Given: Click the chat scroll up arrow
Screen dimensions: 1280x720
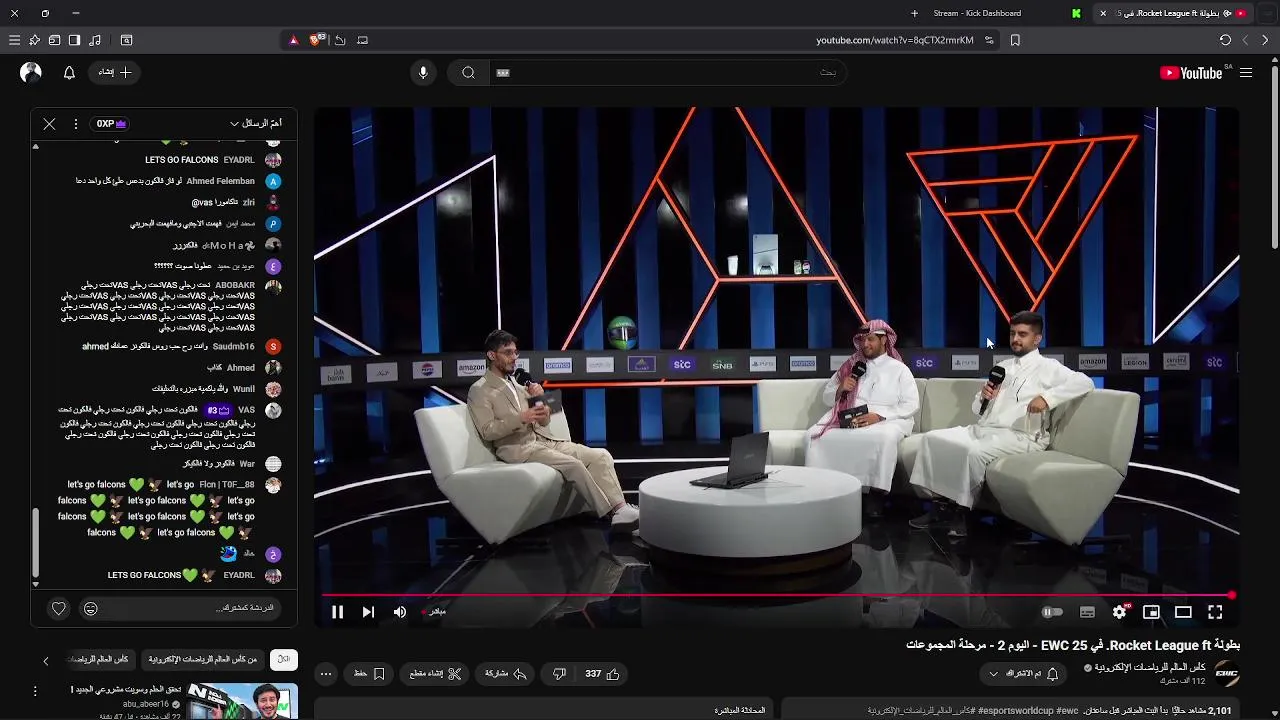Looking at the screenshot, I should coord(36,147).
